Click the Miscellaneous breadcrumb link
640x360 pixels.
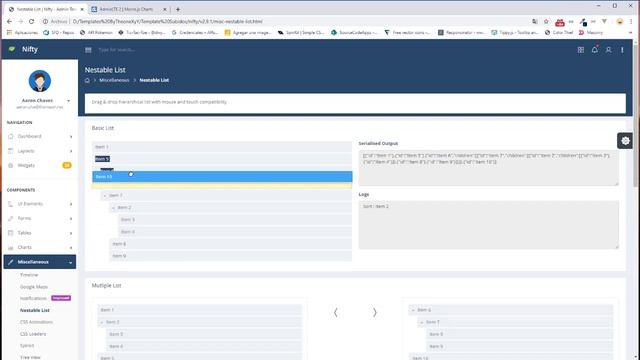coord(114,80)
